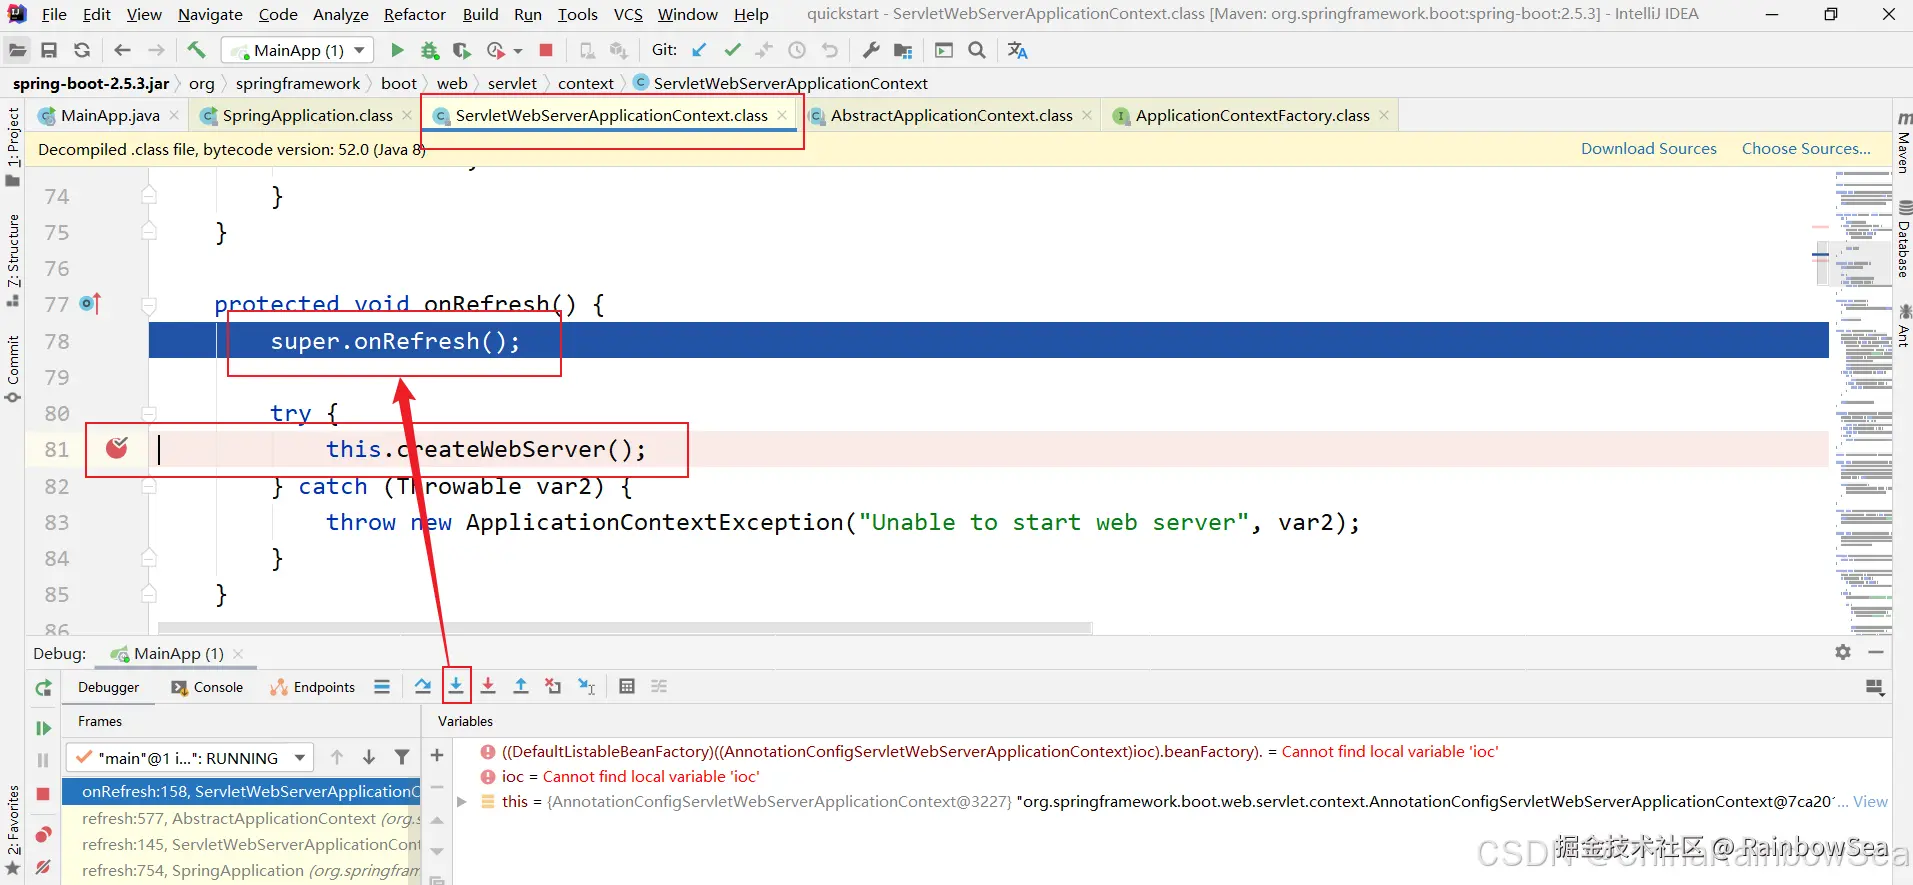This screenshot has height=885, width=1913.
Task: Open the Refactor menu
Action: tap(414, 14)
